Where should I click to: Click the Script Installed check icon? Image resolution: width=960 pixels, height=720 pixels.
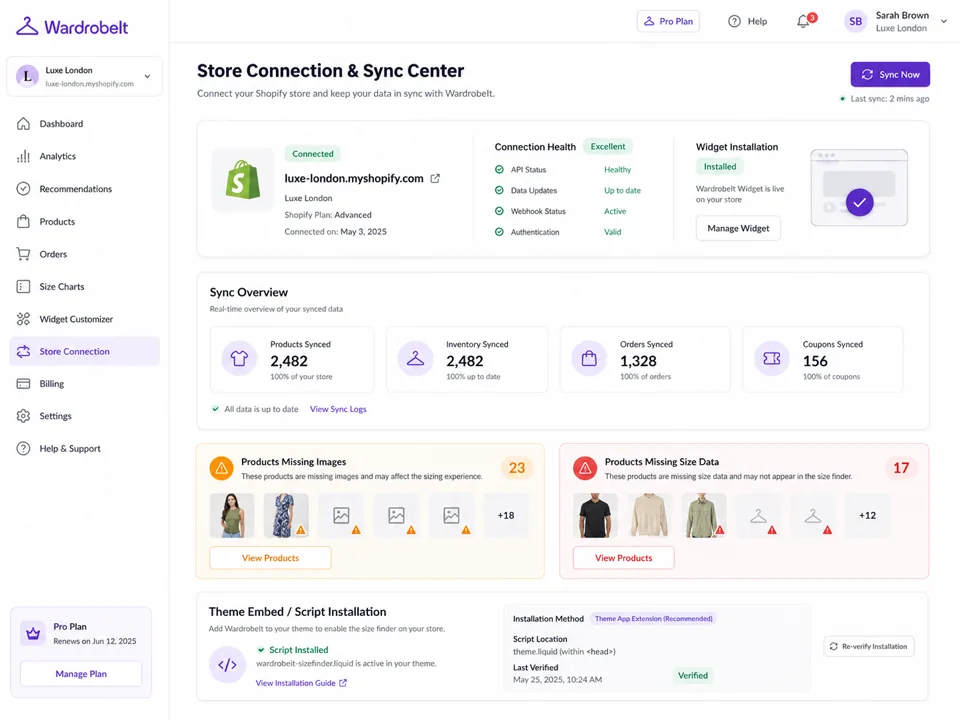pos(261,650)
